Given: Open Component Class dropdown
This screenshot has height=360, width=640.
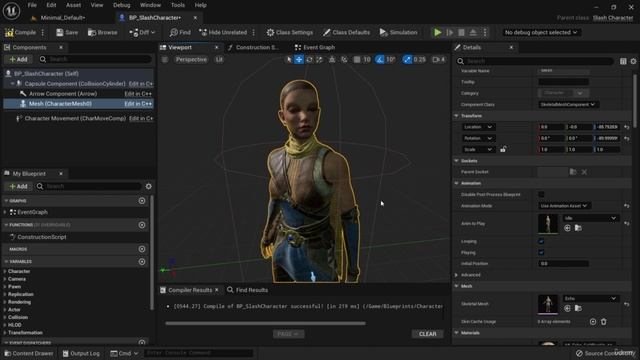Looking at the screenshot, I should click(x=568, y=104).
